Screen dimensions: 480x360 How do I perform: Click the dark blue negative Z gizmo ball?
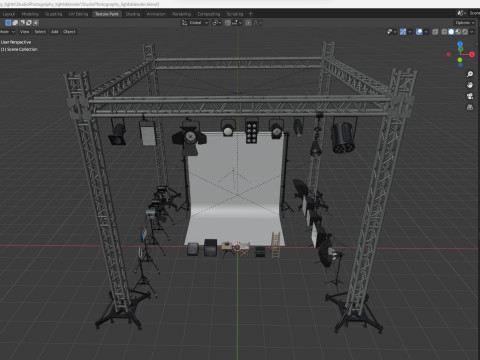[460, 65]
